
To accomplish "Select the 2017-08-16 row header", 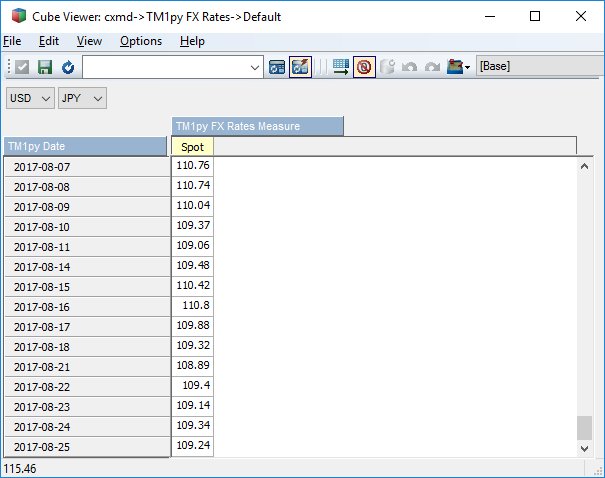I will click(87, 307).
